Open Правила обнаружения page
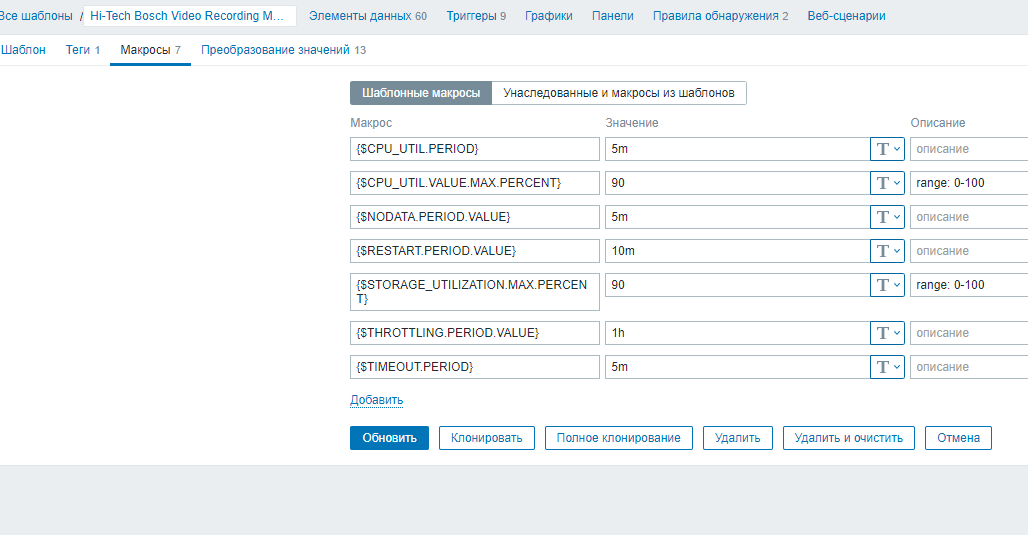 (x=720, y=16)
